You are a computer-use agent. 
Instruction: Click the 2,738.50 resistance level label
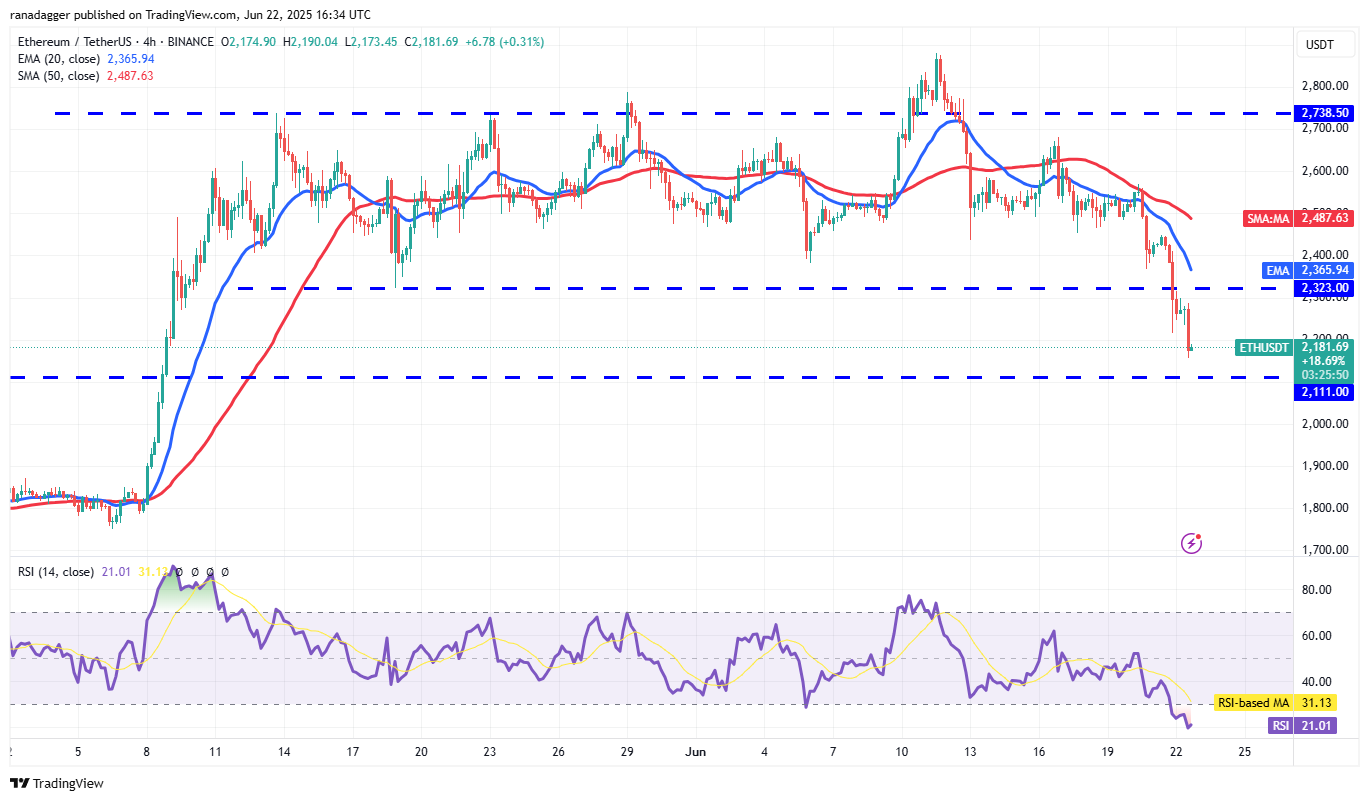[1326, 114]
